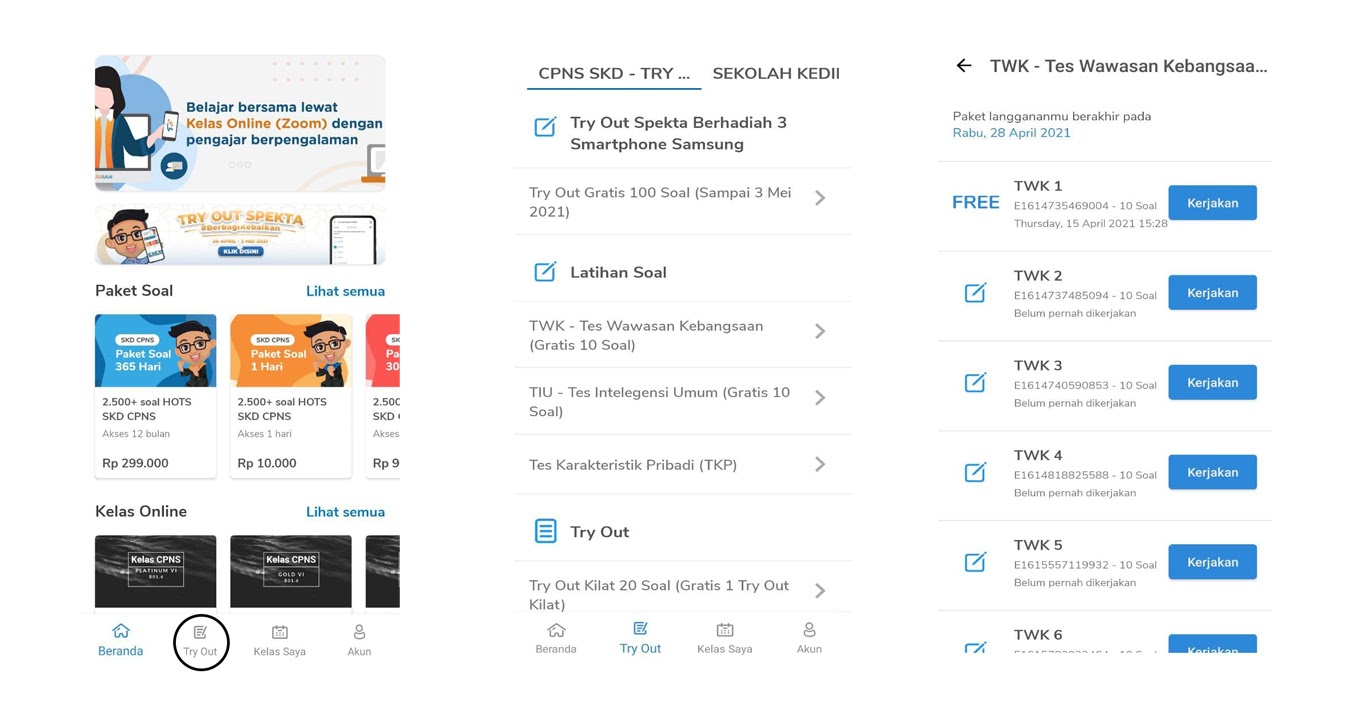The width and height of the screenshot is (1366, 728).
Task: Select the CPNS SKD - TRY OUT tab
Action: pos(613,73)
